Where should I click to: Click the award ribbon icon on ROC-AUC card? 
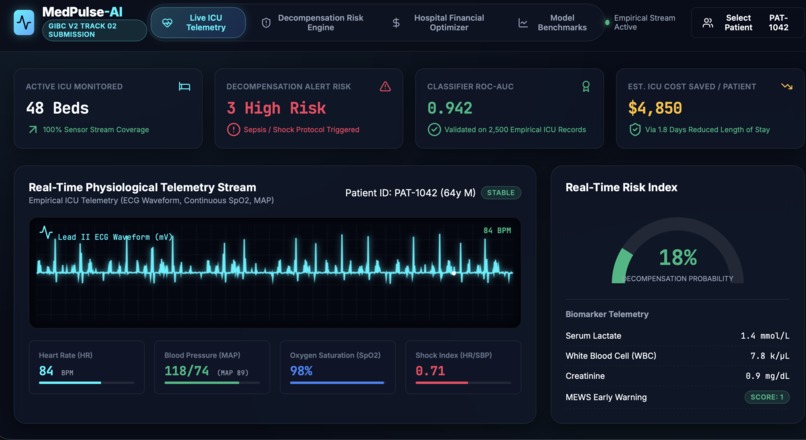[585, 86]
